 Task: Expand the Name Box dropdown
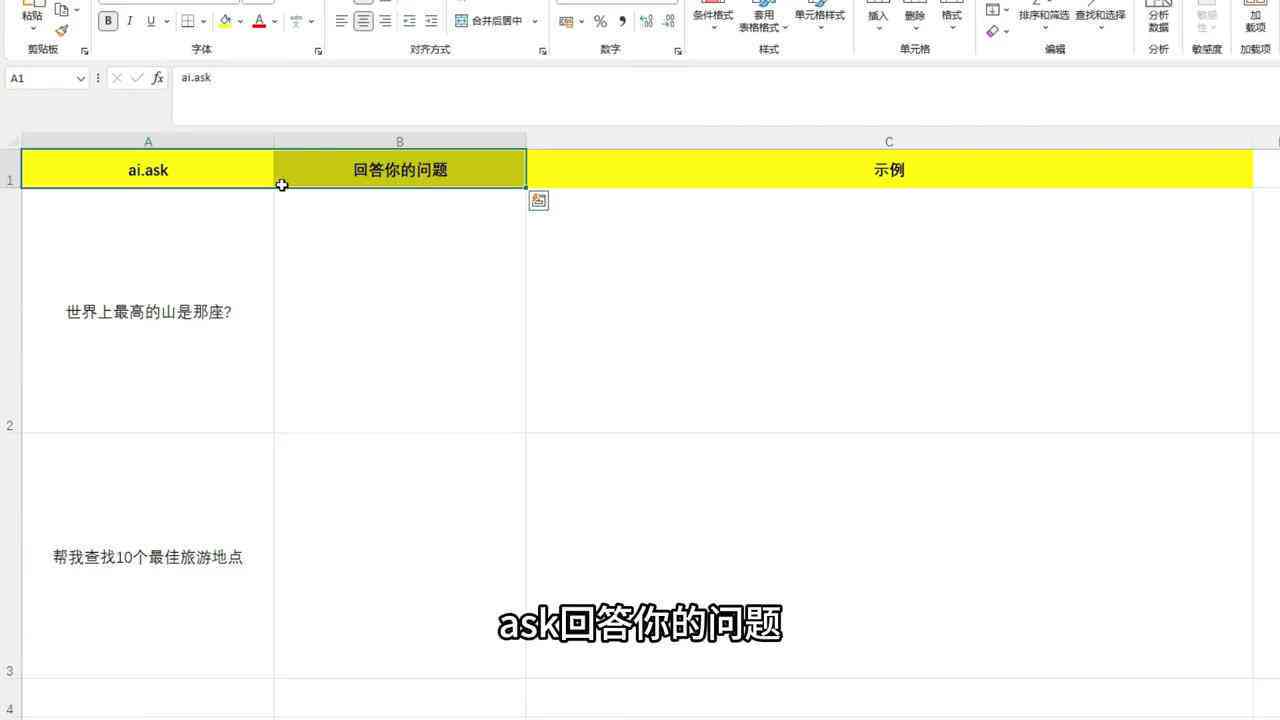pyautogui.click(x=81, y=78)
